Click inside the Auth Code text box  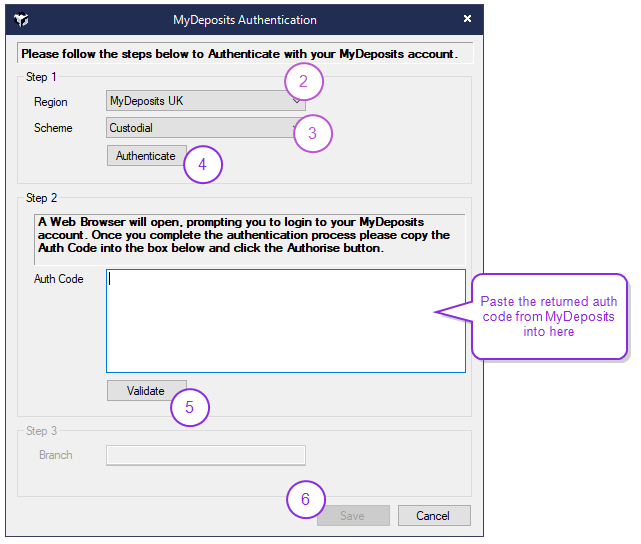(285, 320)
